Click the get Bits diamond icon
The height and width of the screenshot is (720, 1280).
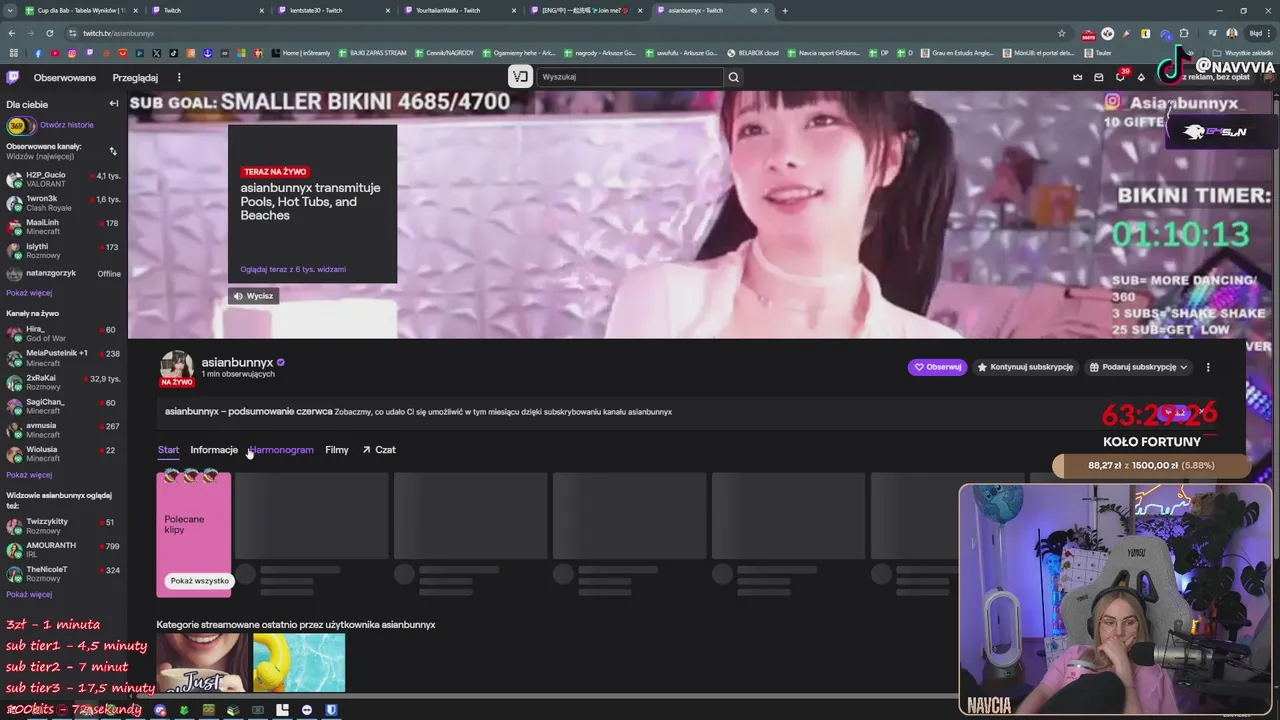pyautogui.click(x=1142, y=77)
